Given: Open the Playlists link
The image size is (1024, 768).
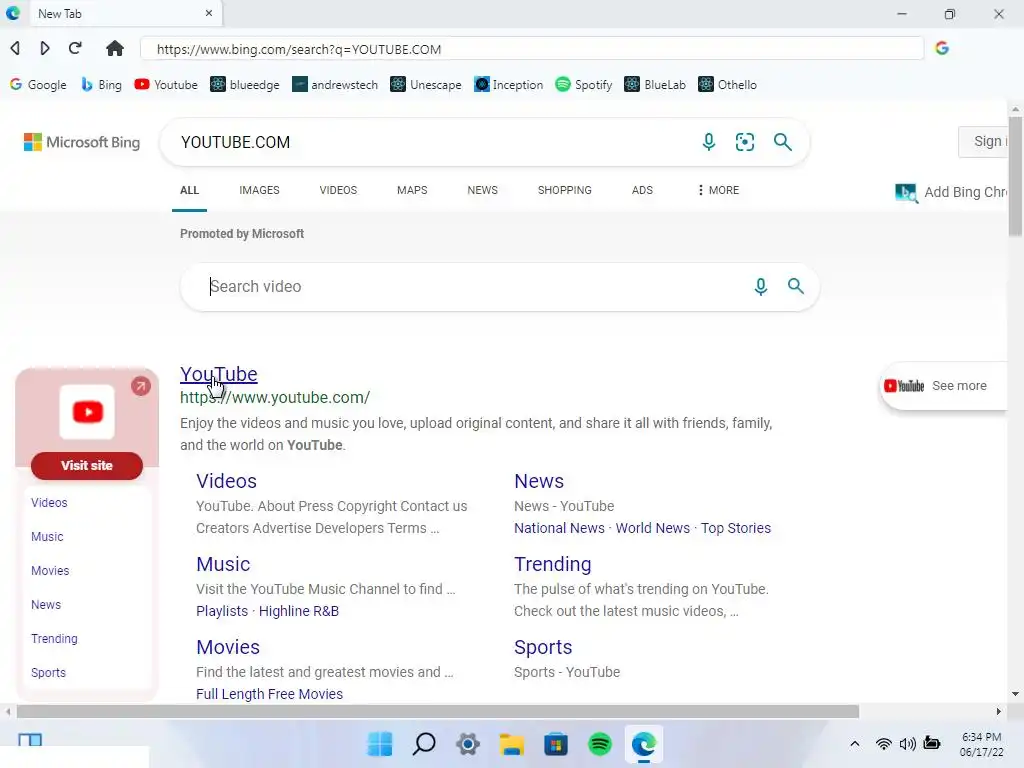Looking at the screenshot, I should click(x=222, y=611).
